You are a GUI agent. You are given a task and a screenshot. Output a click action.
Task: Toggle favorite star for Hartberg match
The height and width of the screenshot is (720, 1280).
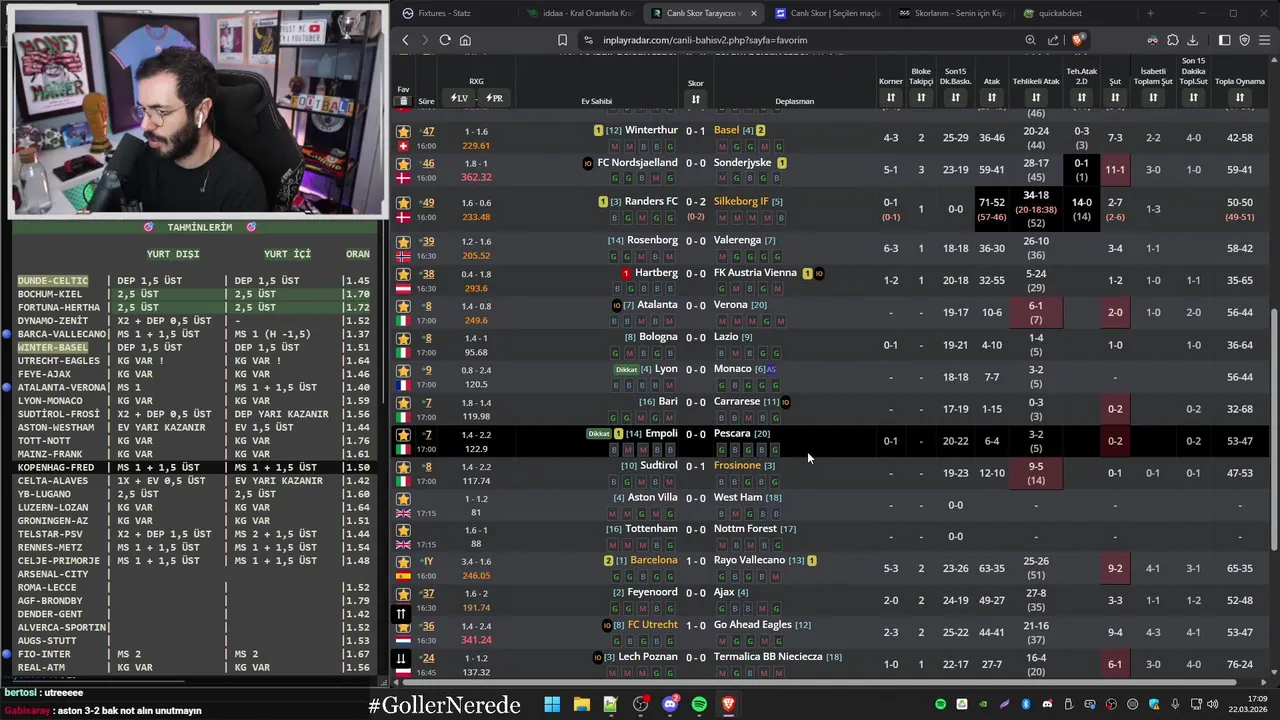(x=403, y=273)
